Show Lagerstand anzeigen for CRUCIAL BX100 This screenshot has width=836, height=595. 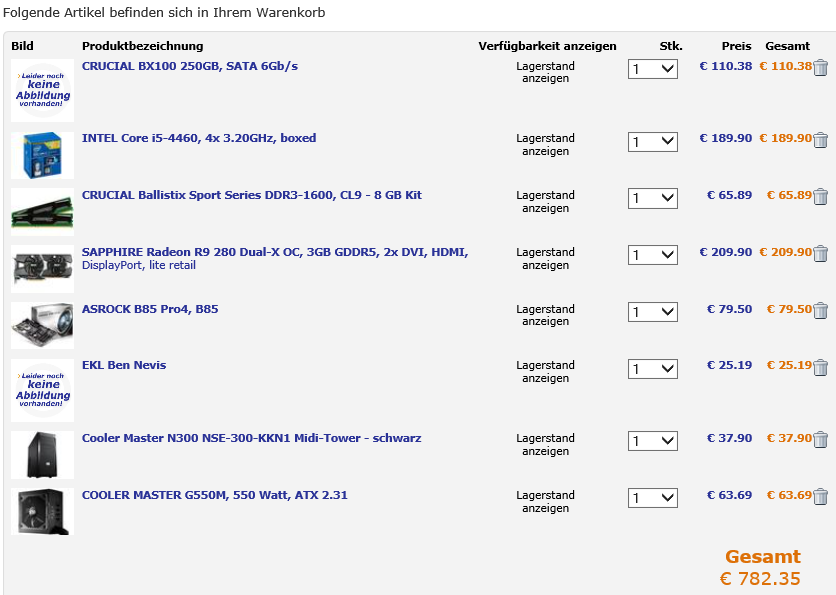[x=545, y=73]
